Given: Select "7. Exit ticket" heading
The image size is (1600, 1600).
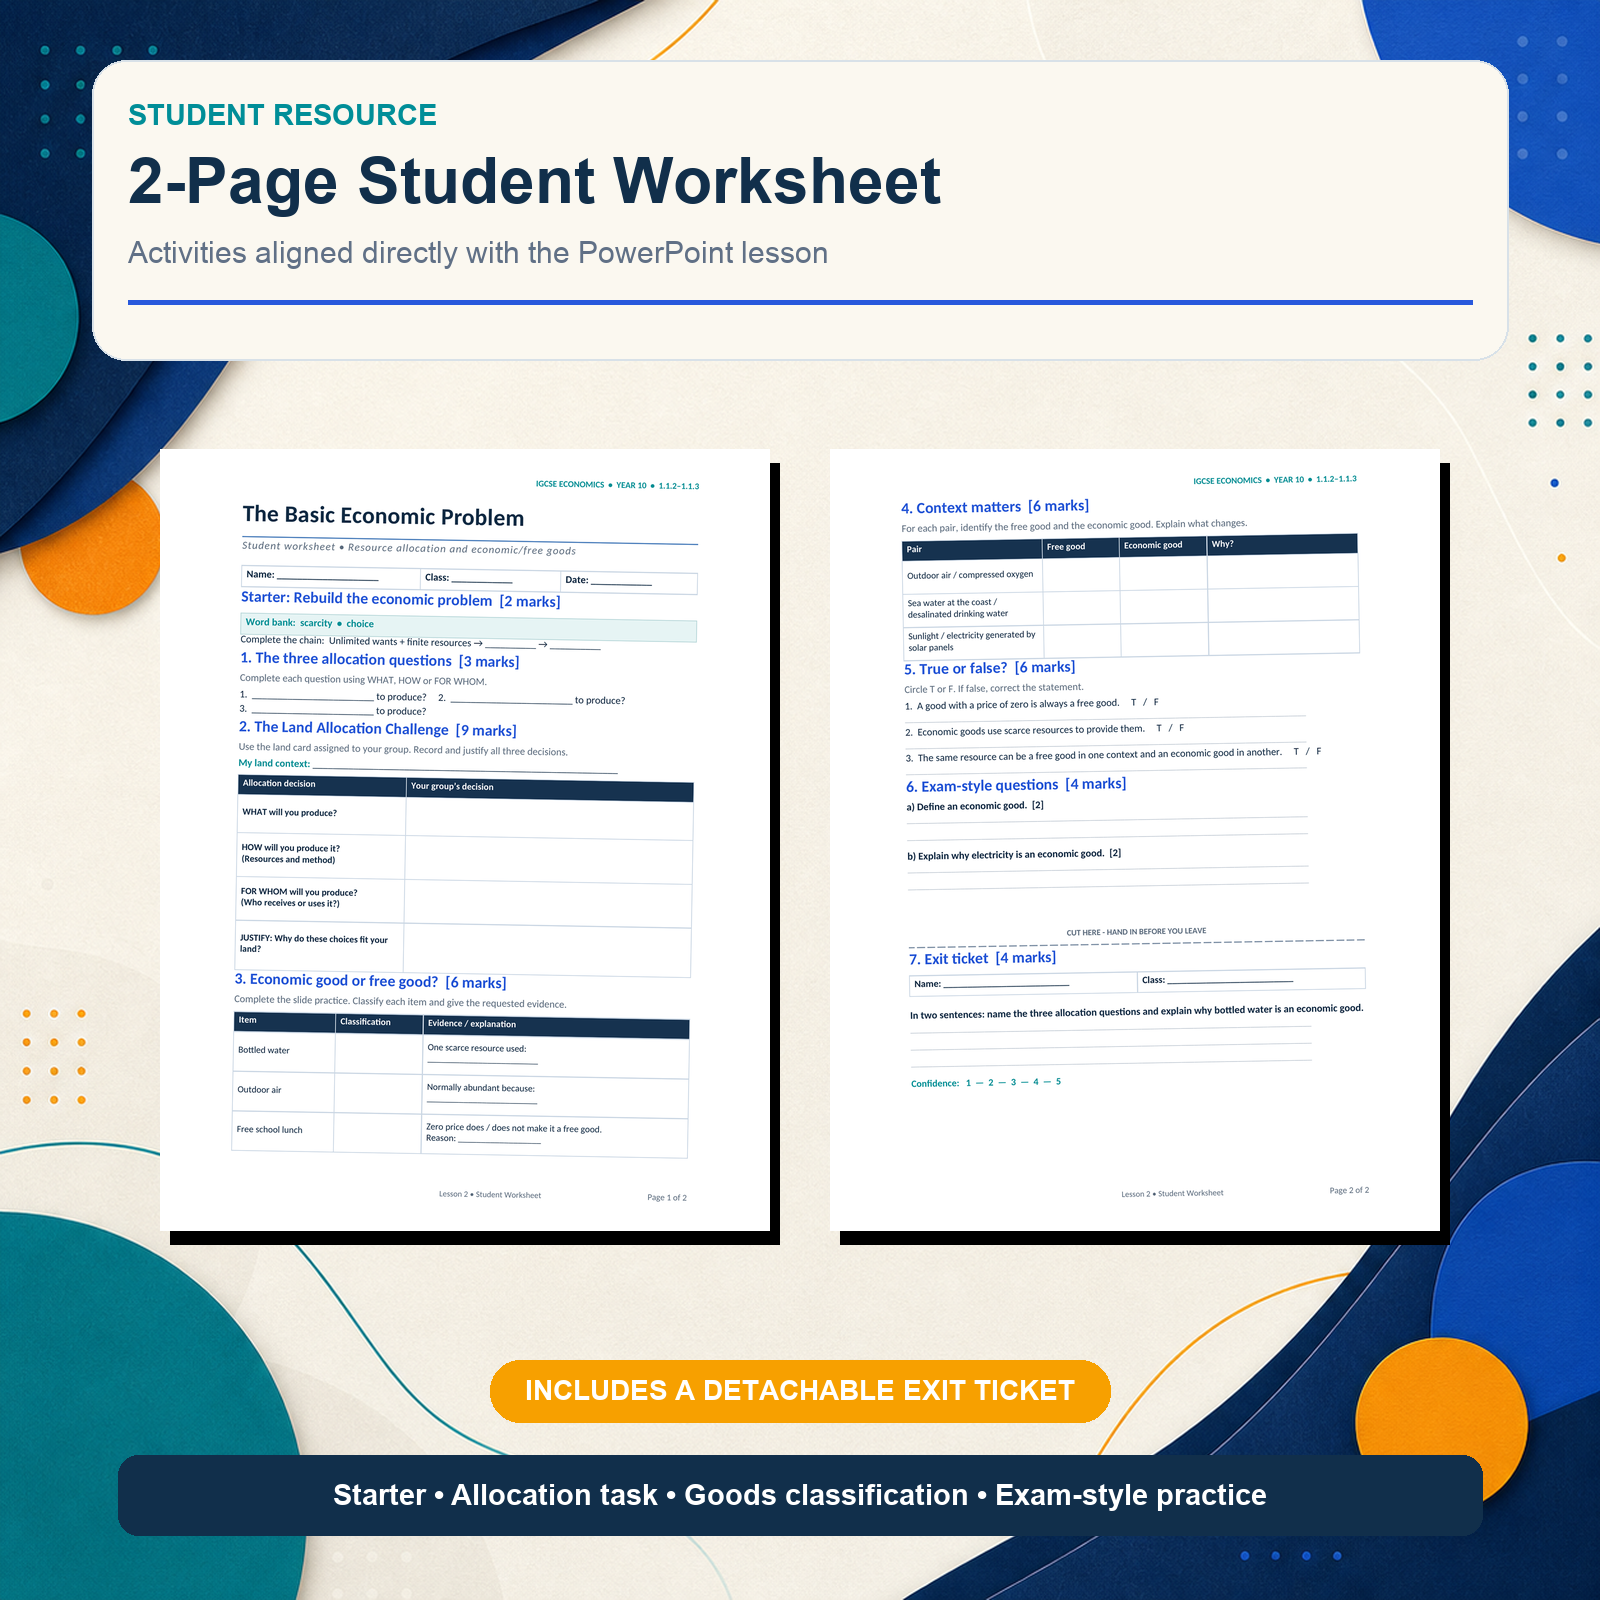Looking at the screenshot, I should pyautogui.click(x=982, y=958).
